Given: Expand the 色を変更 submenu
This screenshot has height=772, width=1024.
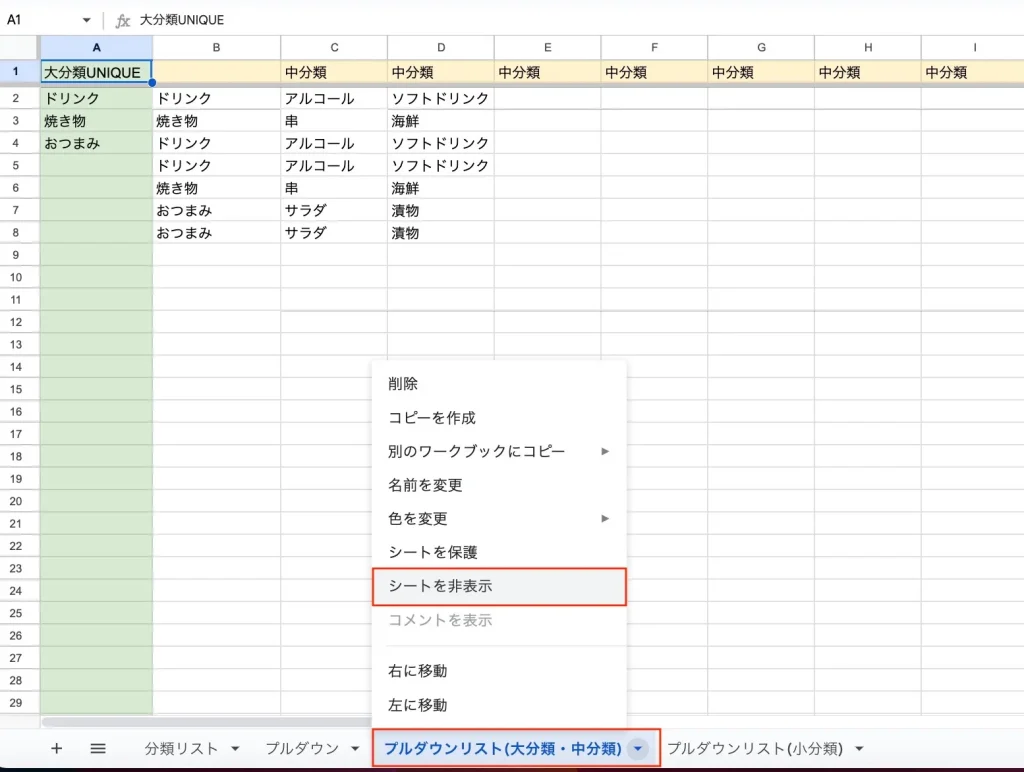Looking at the screenshot, I should [x=605, y=519].
